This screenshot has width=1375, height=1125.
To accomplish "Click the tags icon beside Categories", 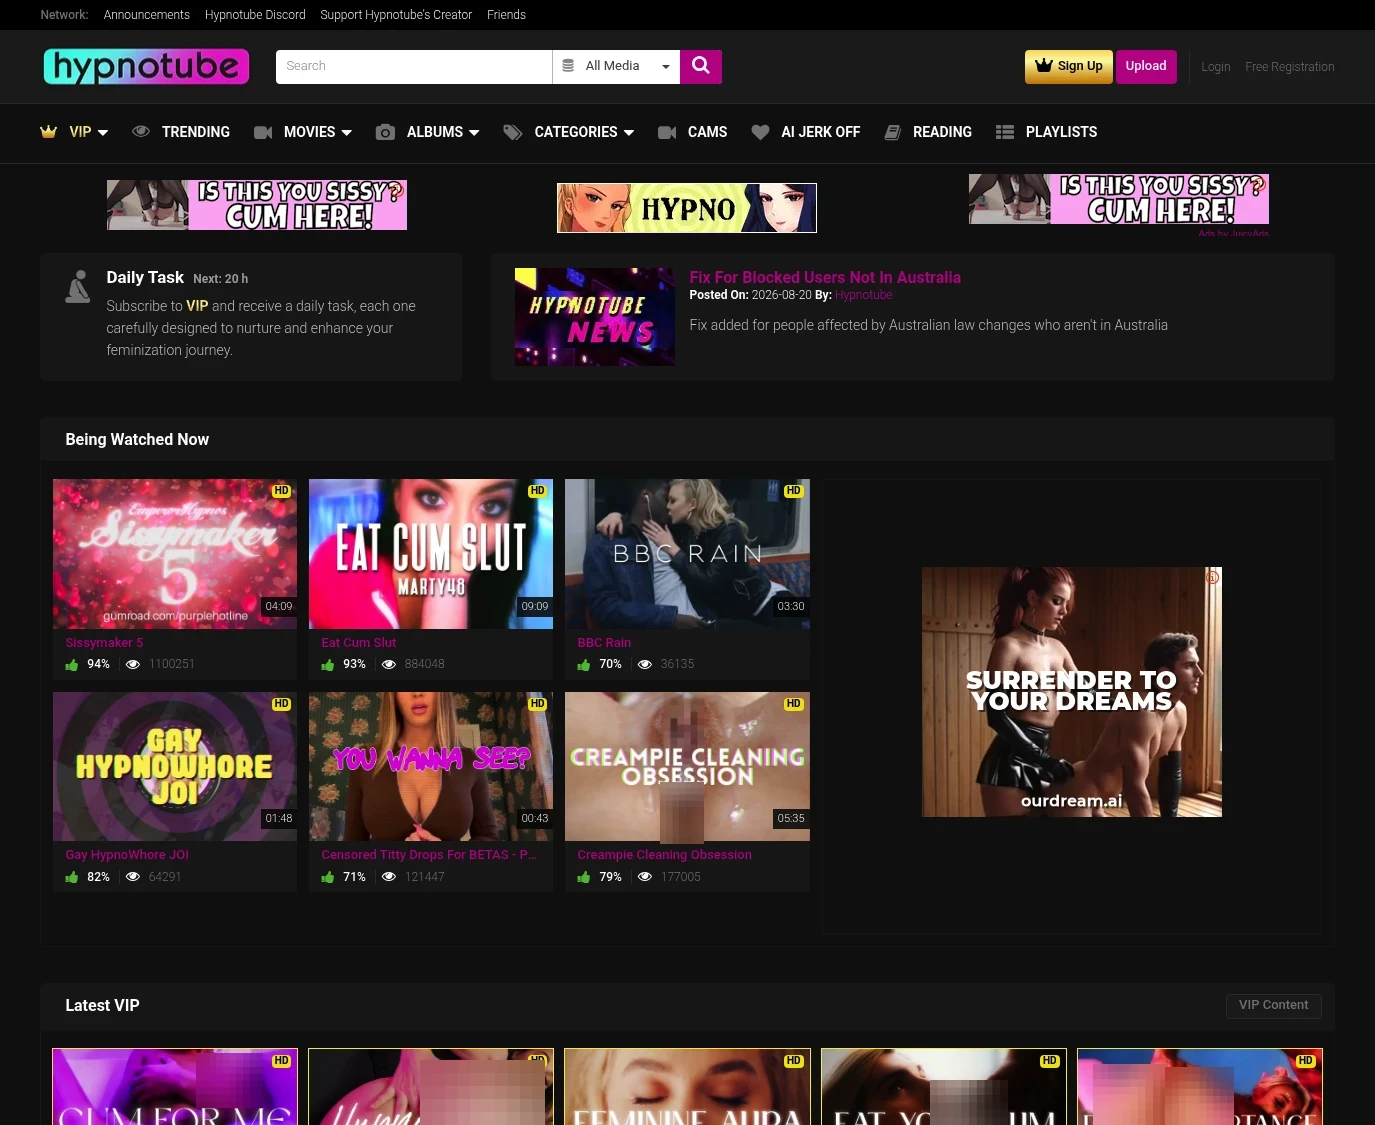I will (513, 132).
